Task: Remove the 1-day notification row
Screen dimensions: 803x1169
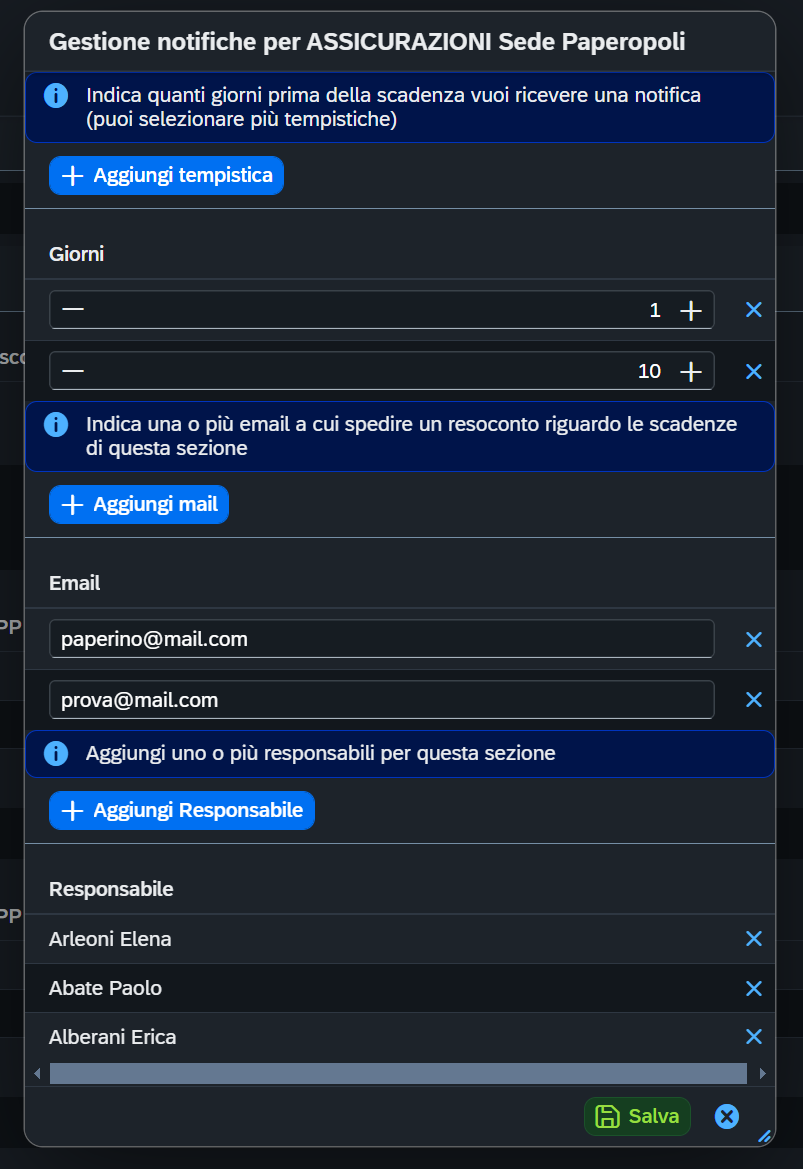Action: coord(754,310)
